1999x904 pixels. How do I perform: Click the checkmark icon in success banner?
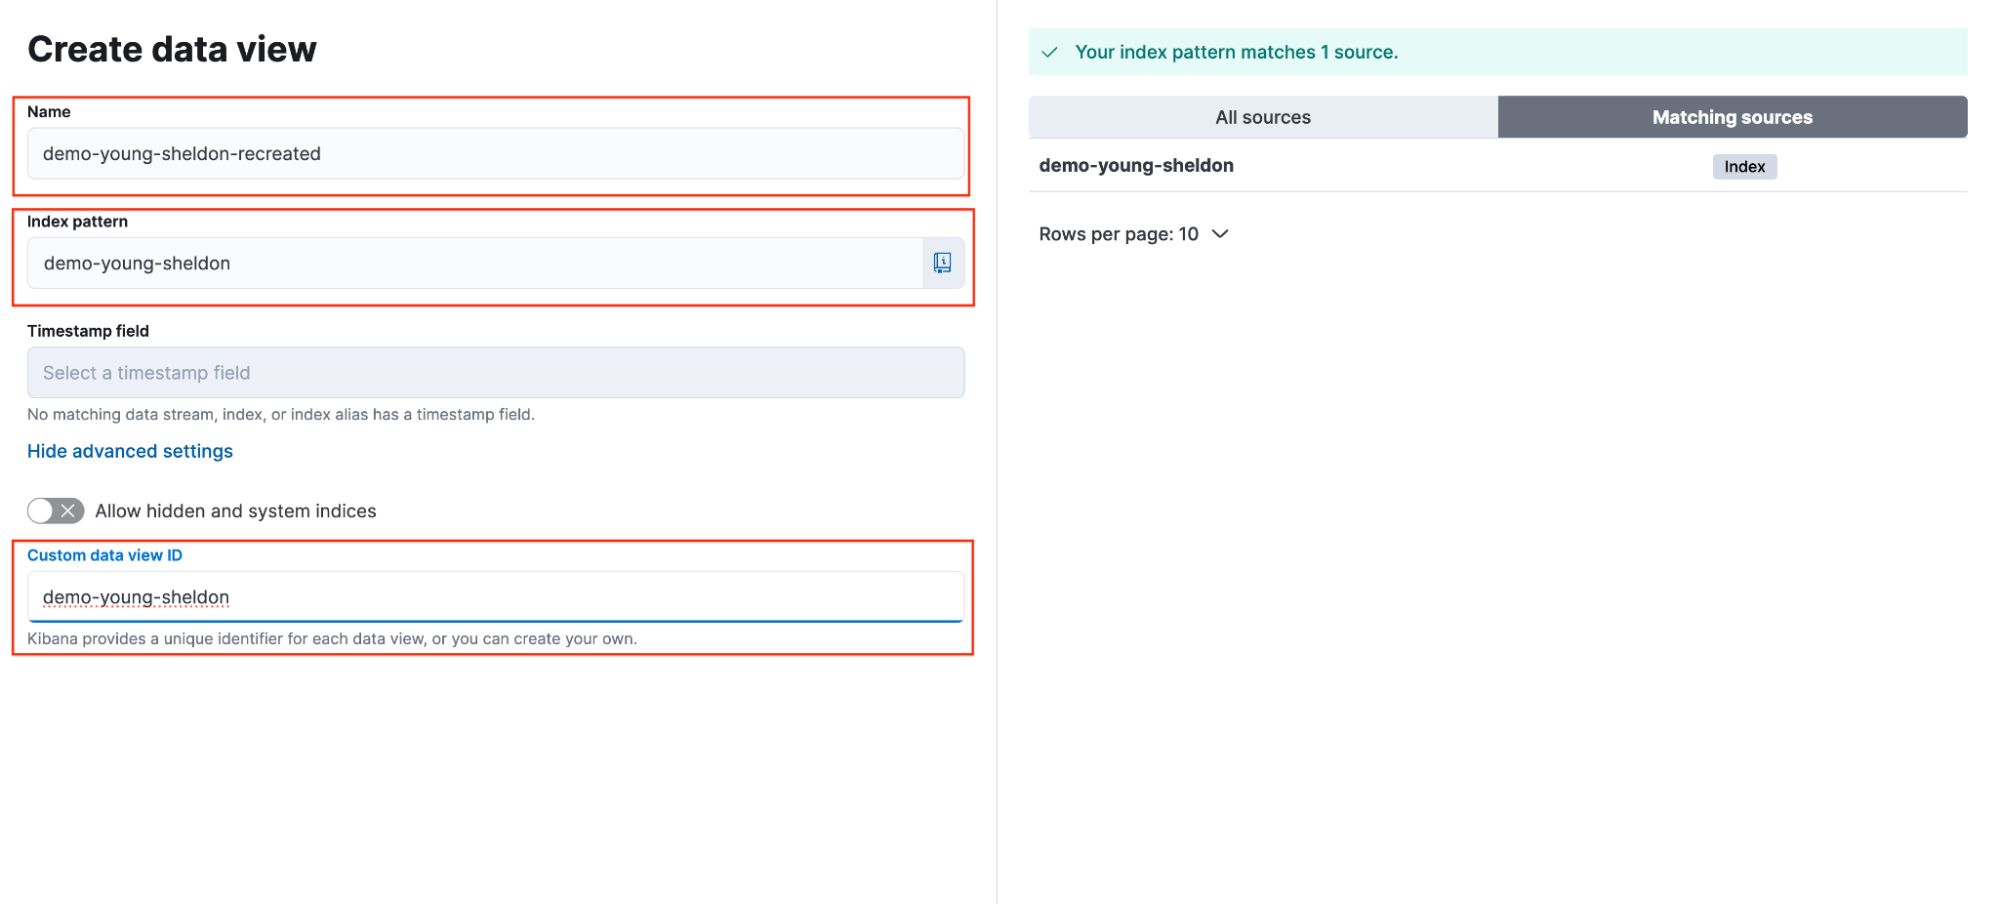tap(1049, 52)
